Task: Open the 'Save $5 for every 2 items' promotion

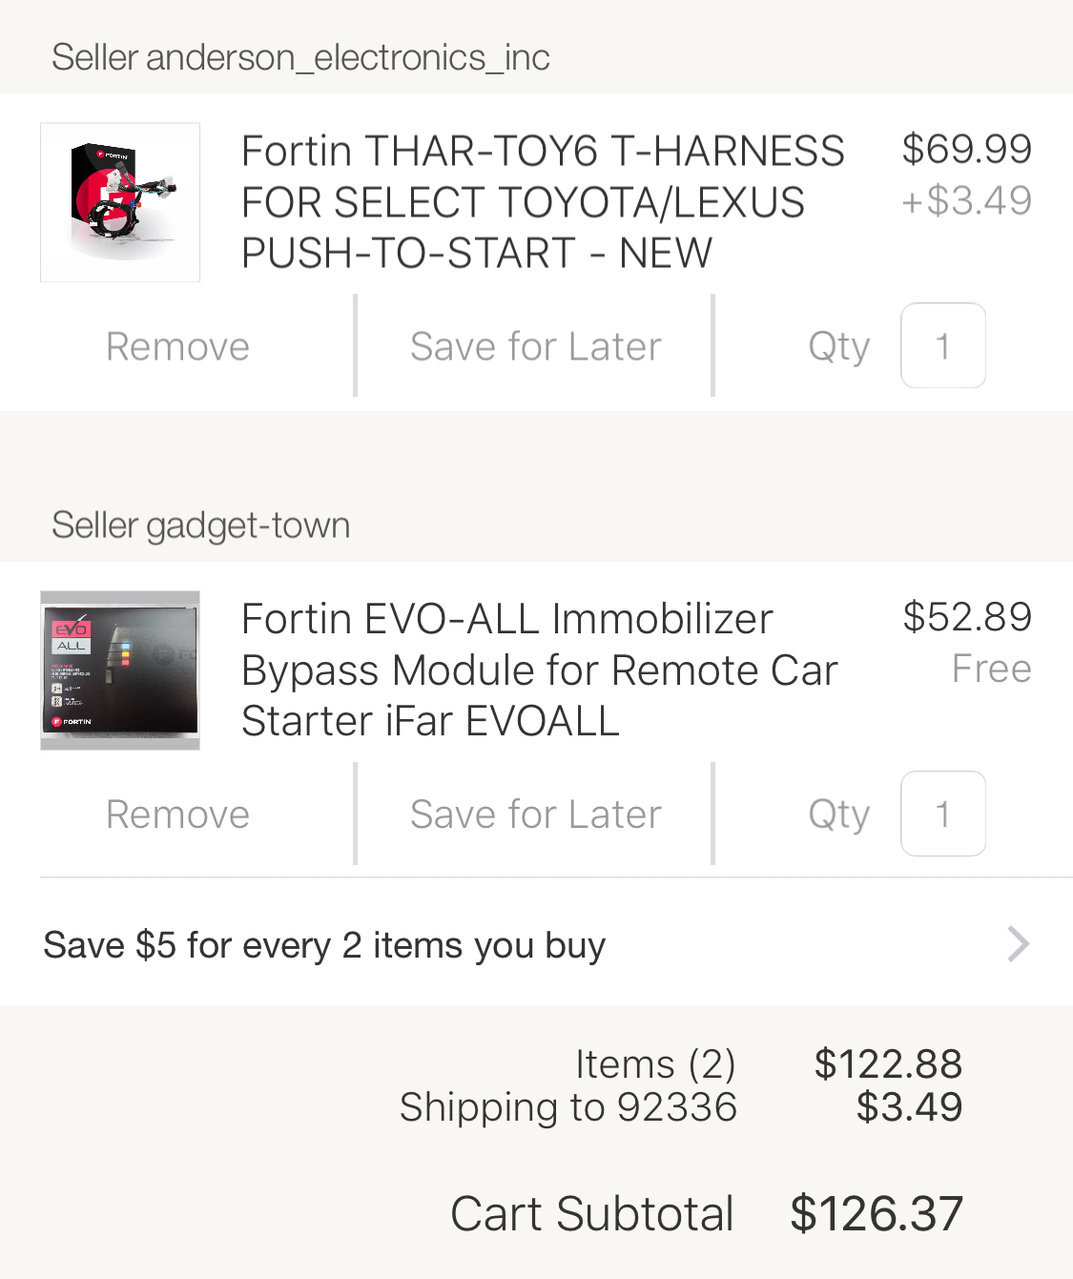Action: (x=536, y=944)
